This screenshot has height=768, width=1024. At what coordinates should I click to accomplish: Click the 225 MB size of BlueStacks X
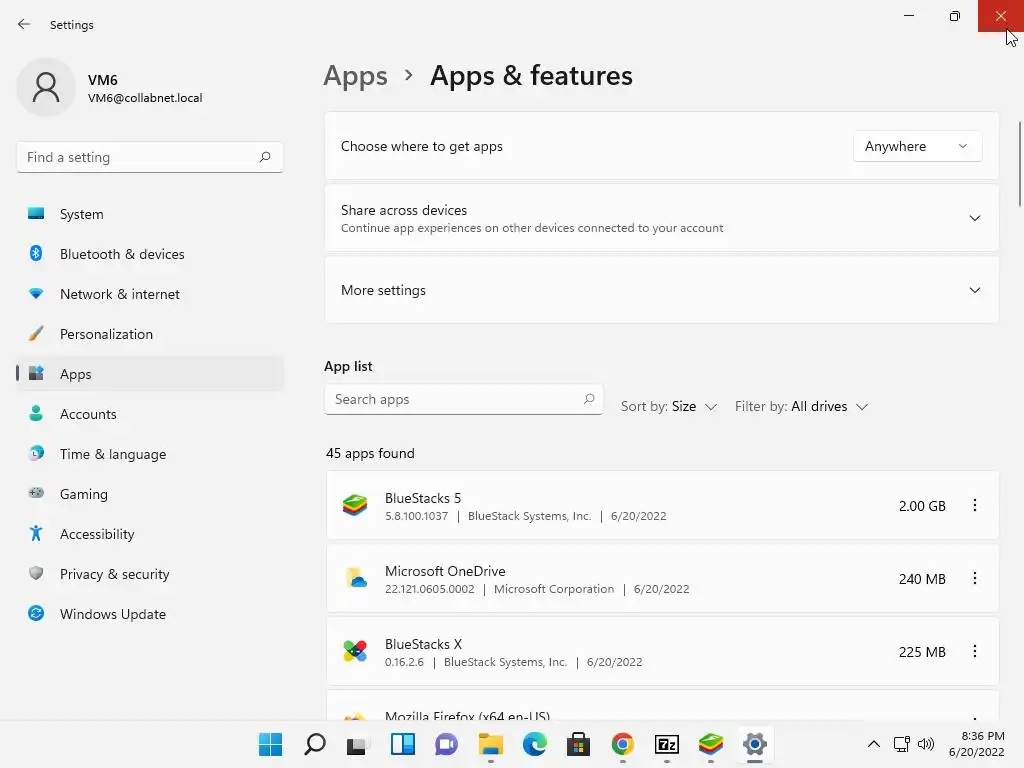(921, 652)
